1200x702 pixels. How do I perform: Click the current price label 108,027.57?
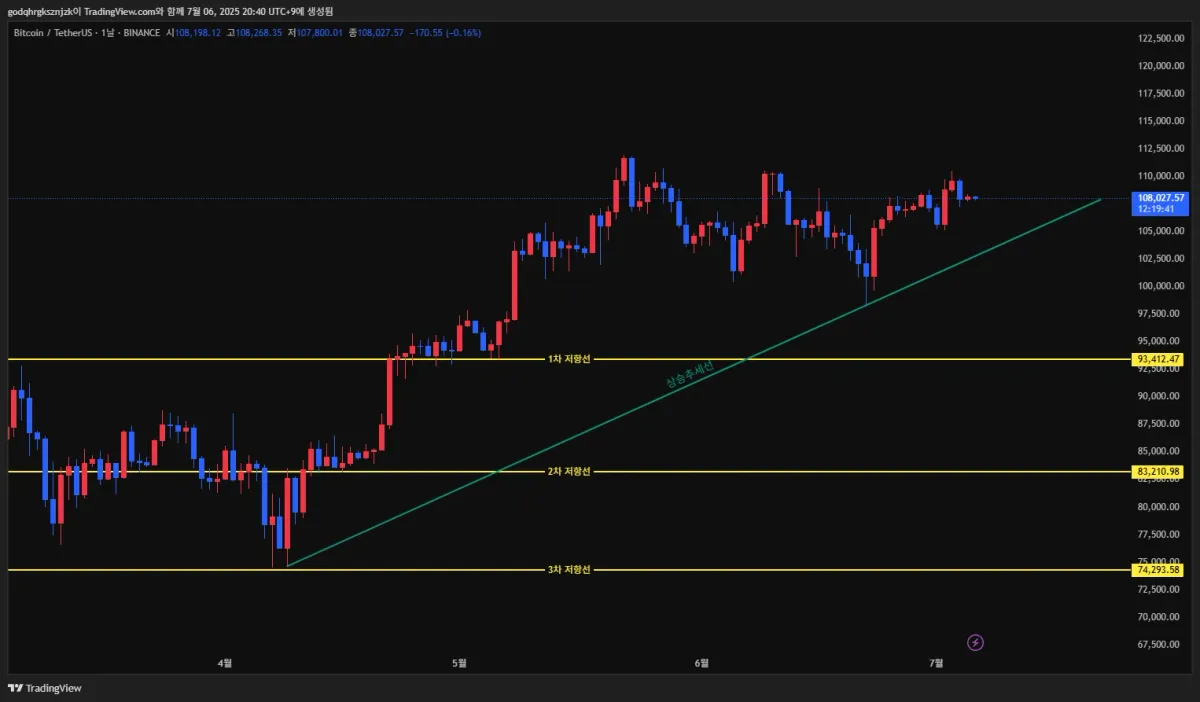pos(1161,198)
